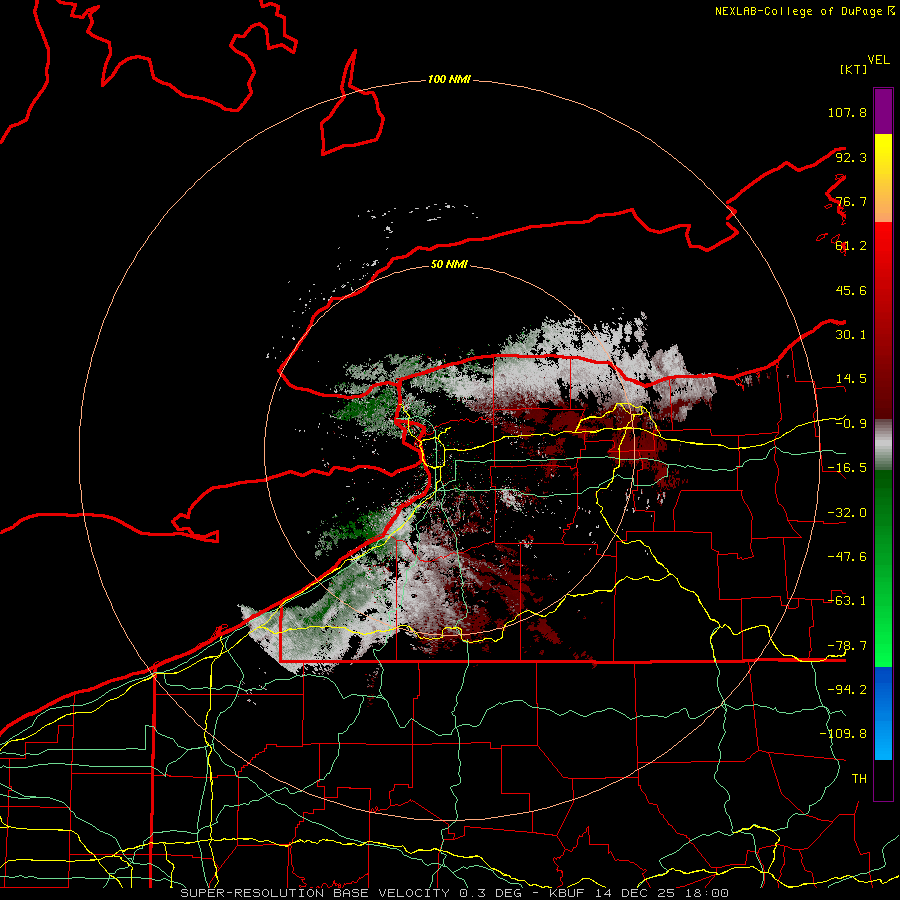
Task: Click the -32.0 velocity scale value
Action: 847,513
